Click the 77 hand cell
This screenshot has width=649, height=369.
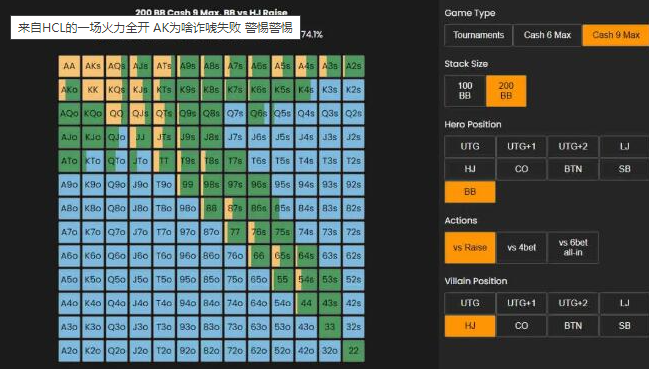(x=235, y=232)
